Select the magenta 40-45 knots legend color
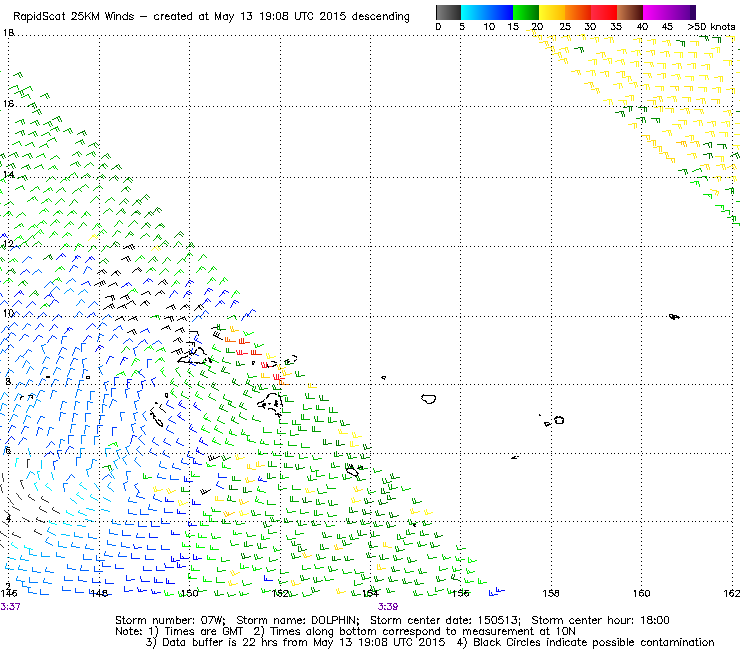 [x=656, y=12]
